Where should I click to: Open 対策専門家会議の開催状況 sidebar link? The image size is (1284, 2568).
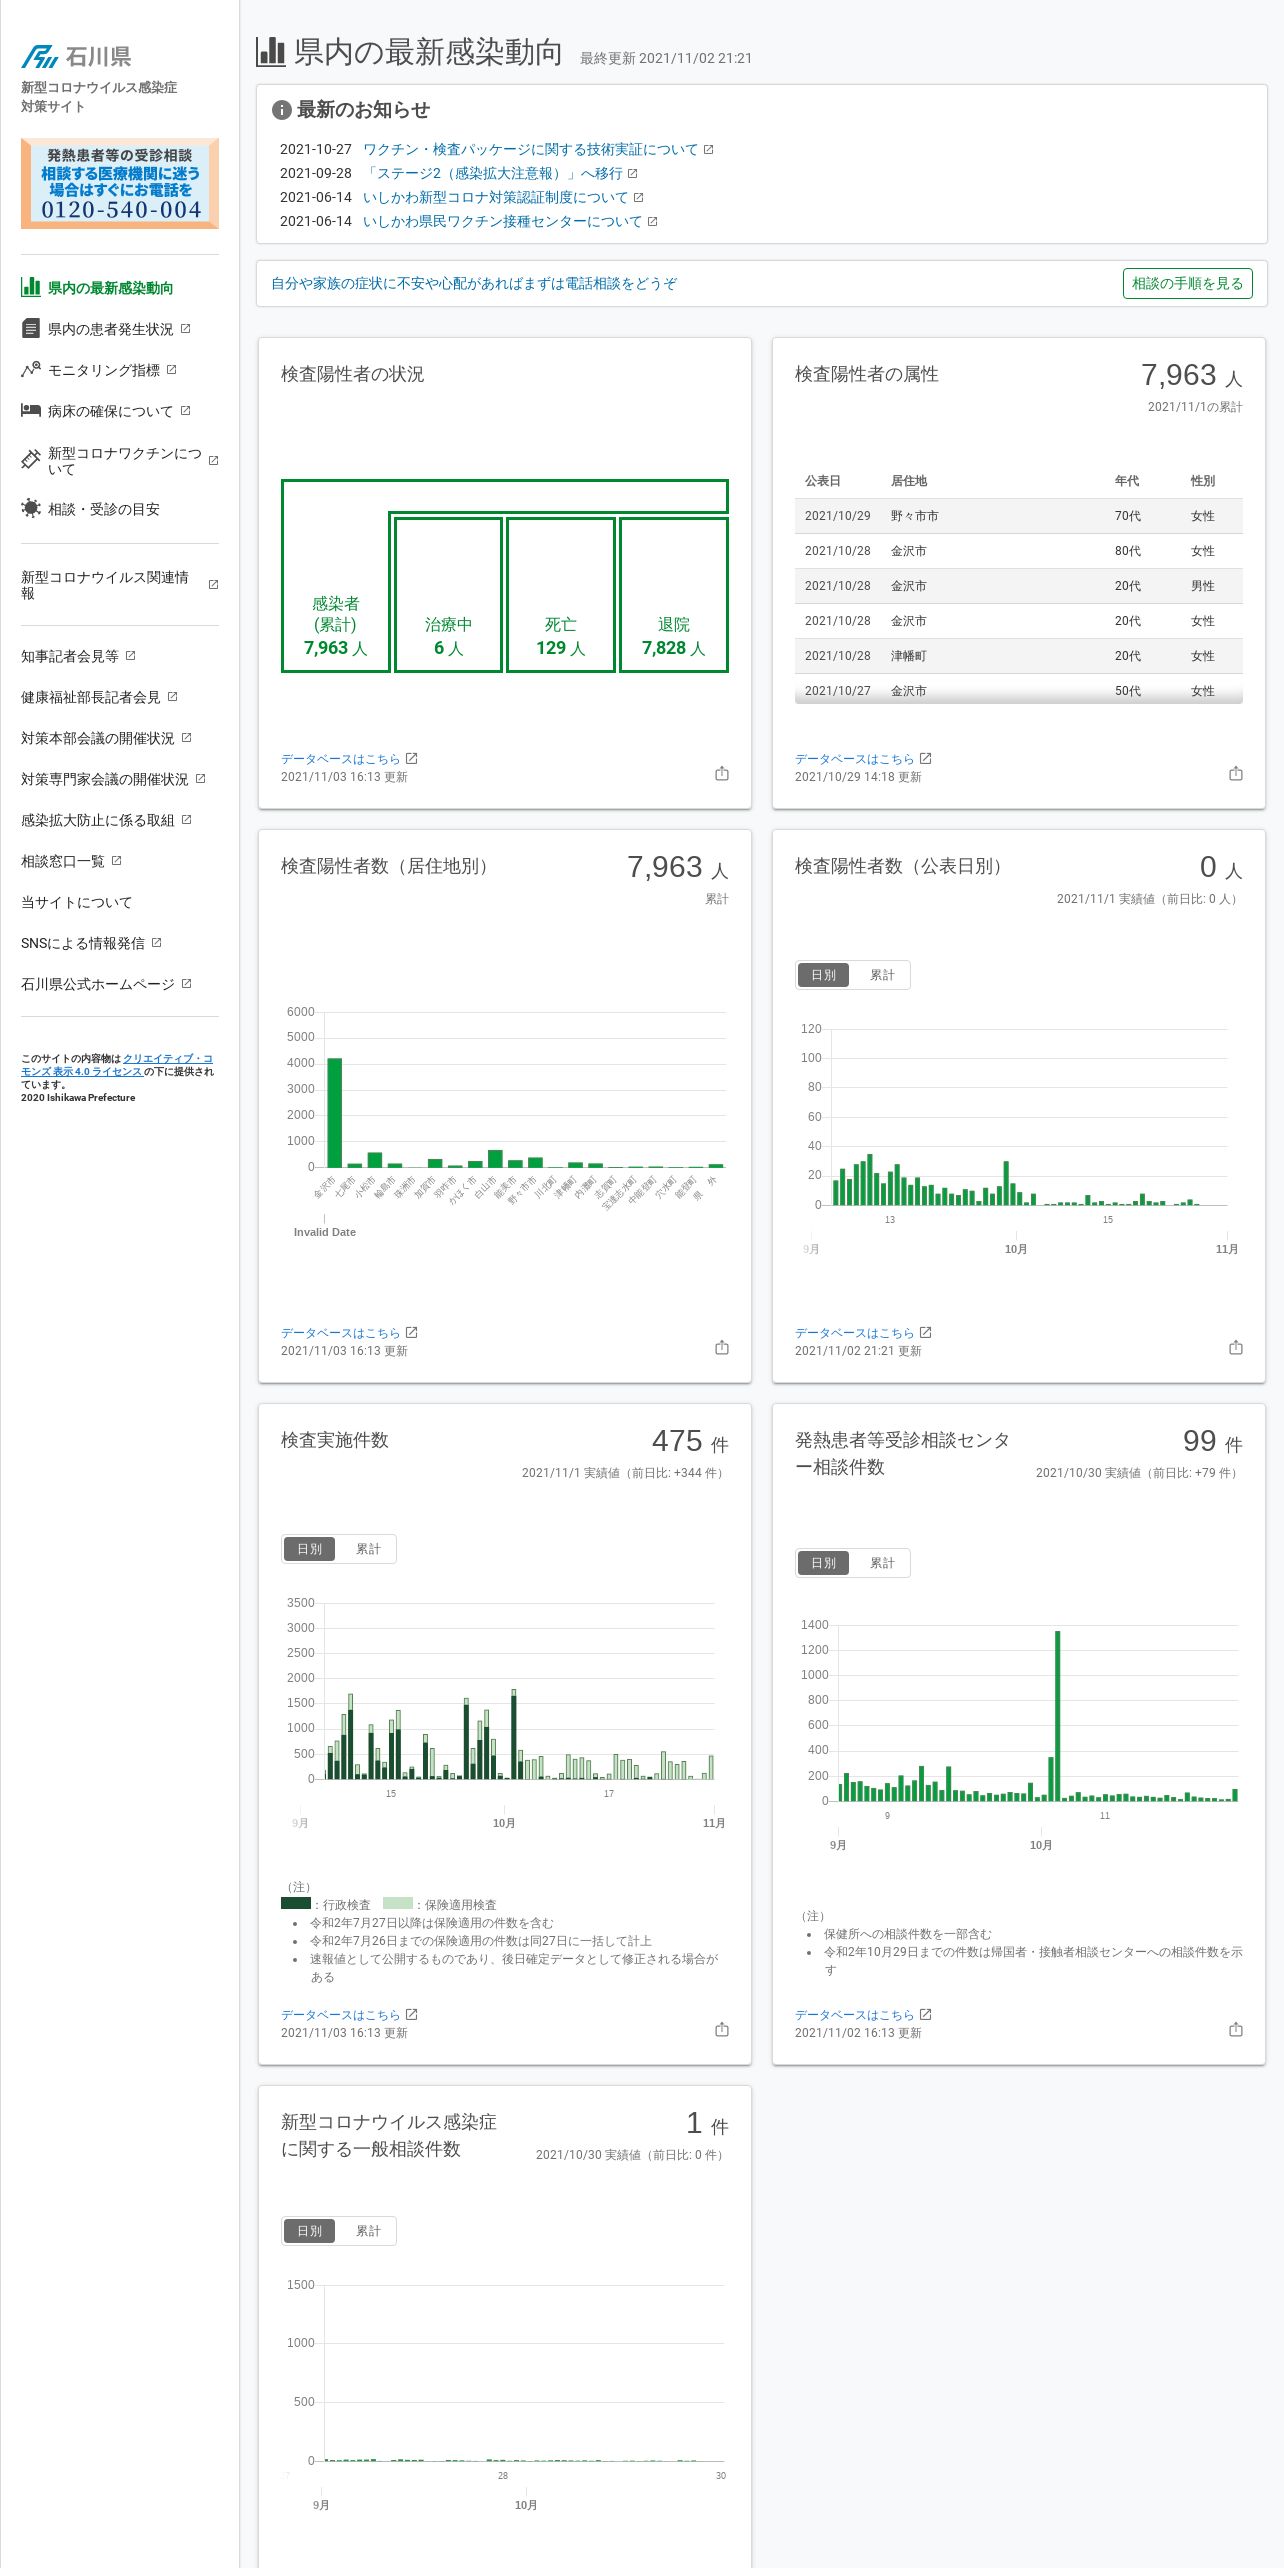tap(113, 779)
